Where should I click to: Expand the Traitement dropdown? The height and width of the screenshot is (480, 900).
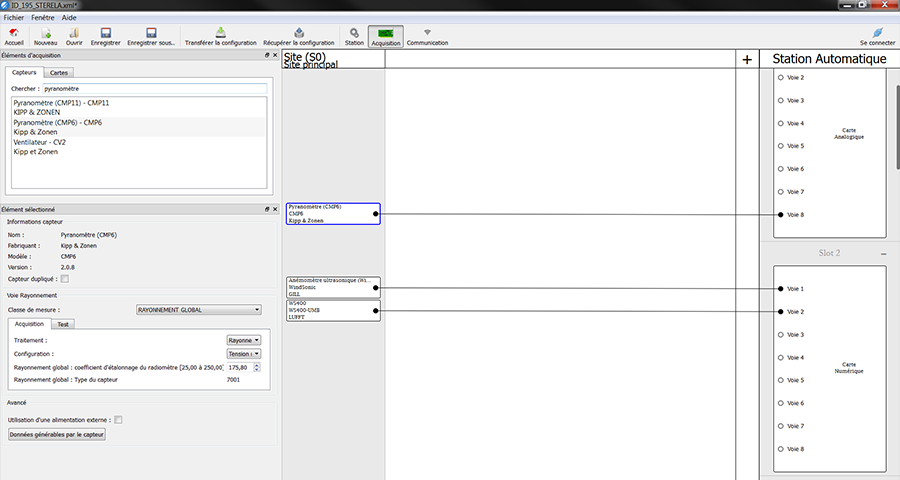244,340
